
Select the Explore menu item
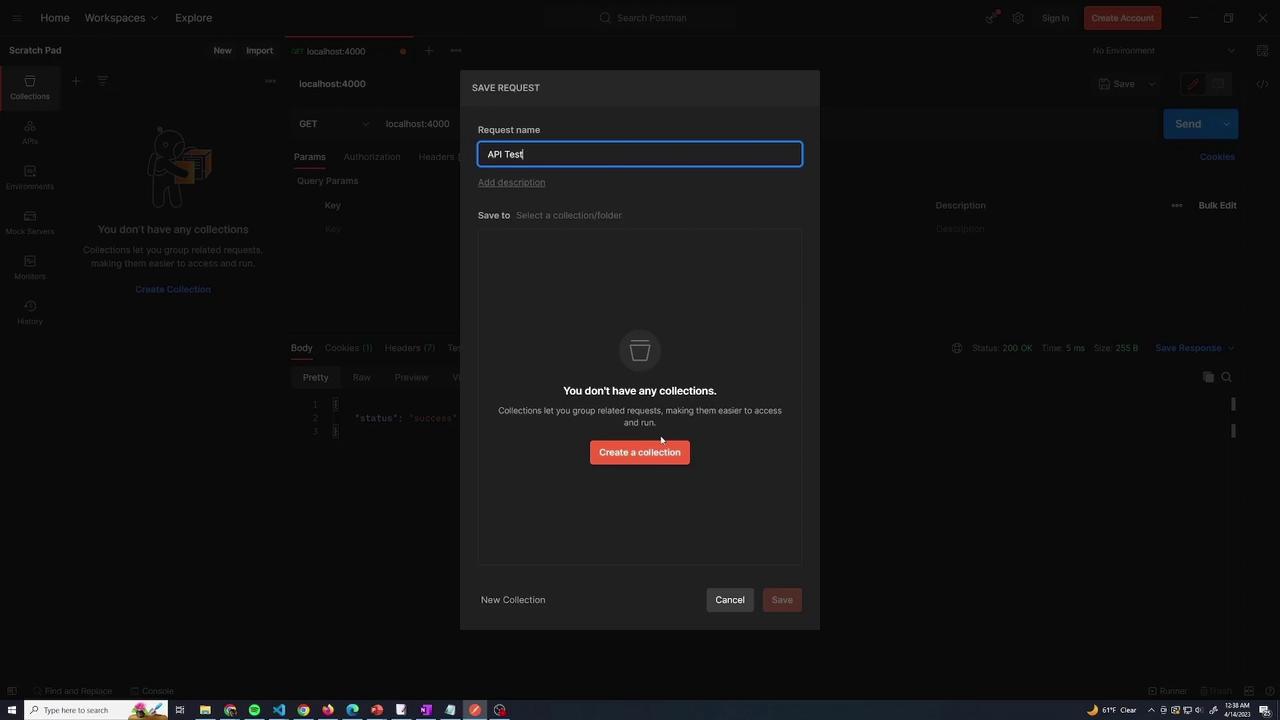(x=193, y=18)
